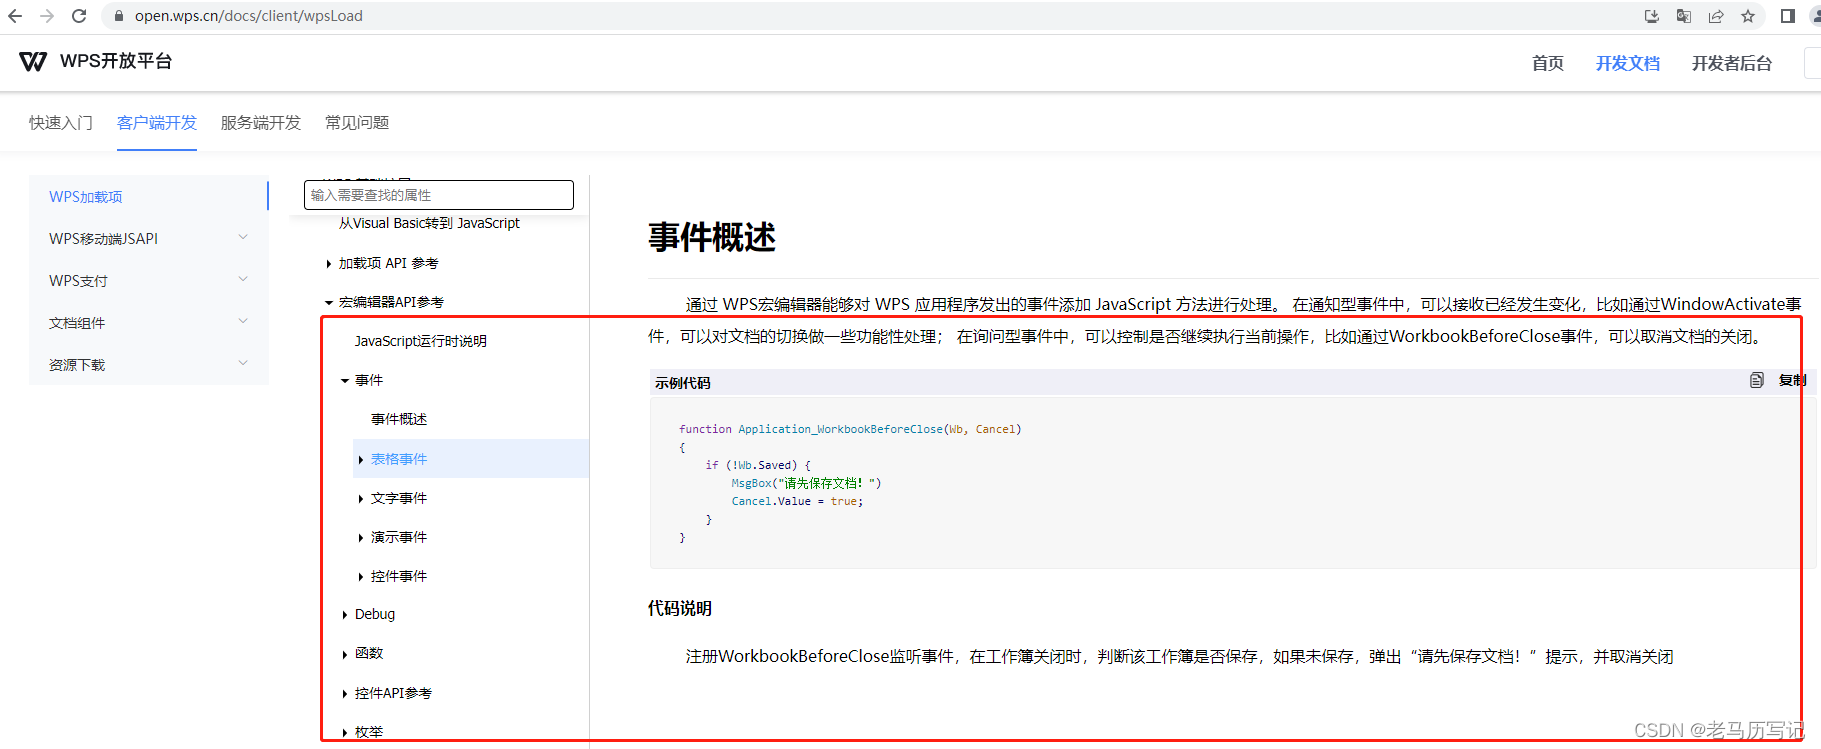The width and height of the screenshot is (1821, 749).
Task: Expand 加载项 API 参考 tree node
Action: tap(329, 264)
